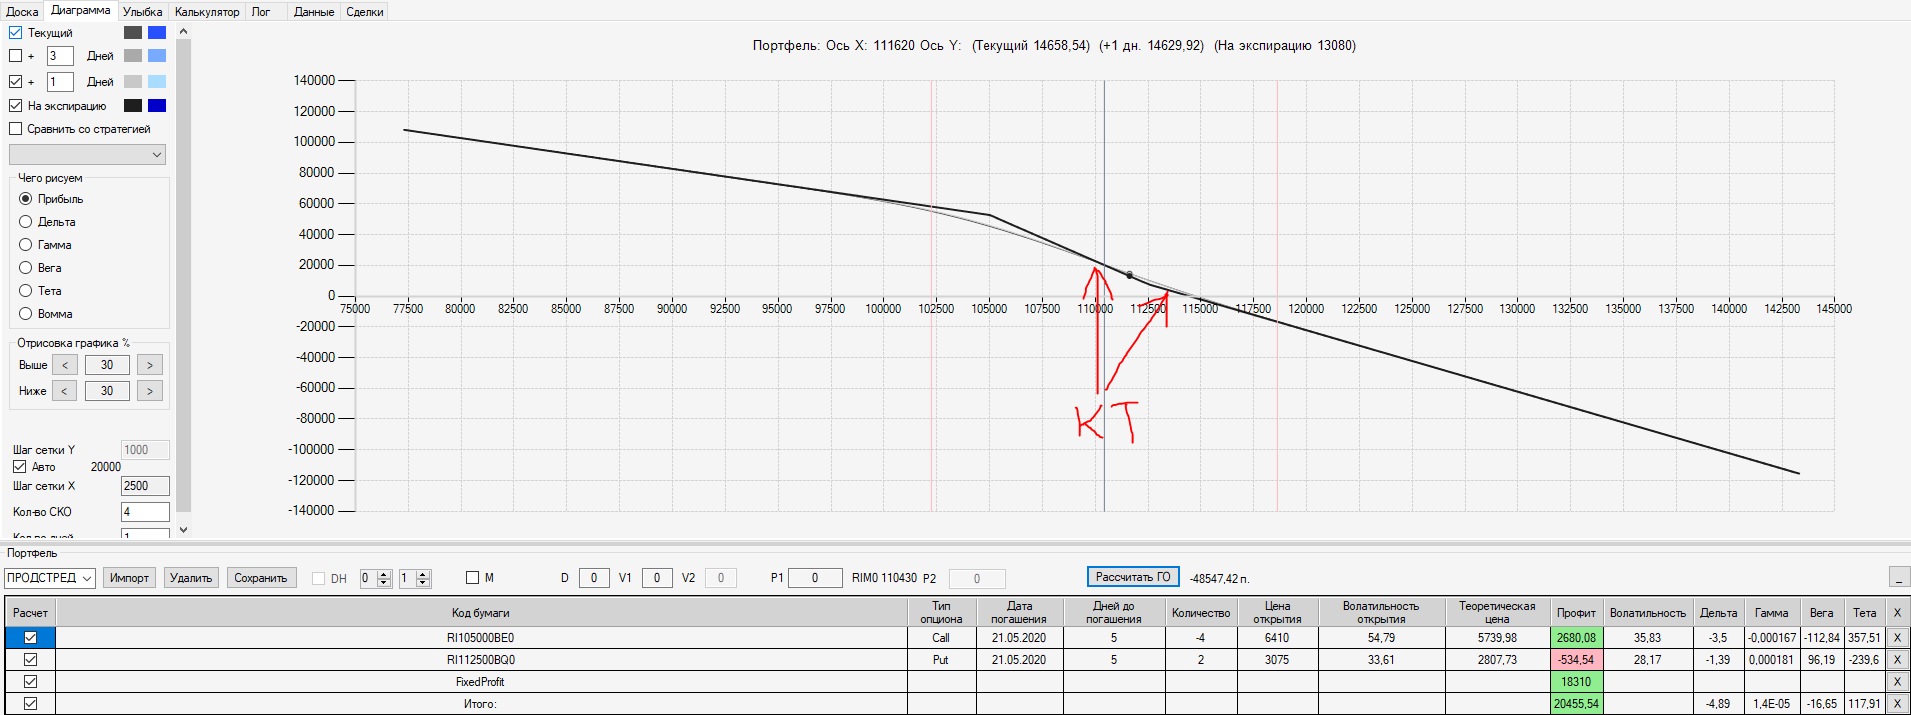Viewport: 1911px width, 715px height.
Task: Click the second DH stepper showing 1
Action: coord(414,578)
